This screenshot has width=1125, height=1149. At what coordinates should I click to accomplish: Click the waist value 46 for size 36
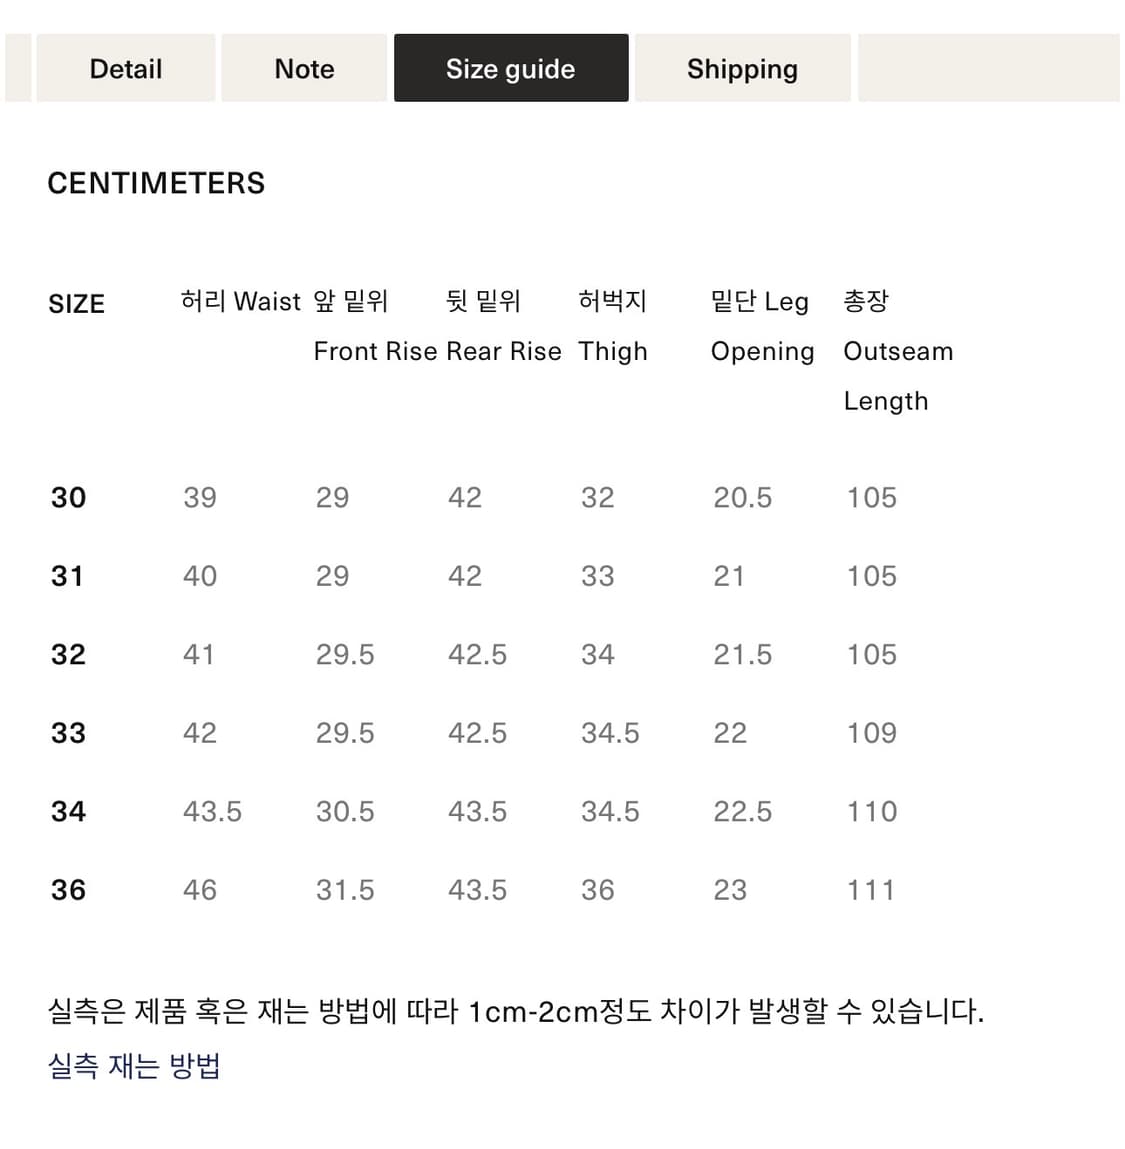point(200,888)
